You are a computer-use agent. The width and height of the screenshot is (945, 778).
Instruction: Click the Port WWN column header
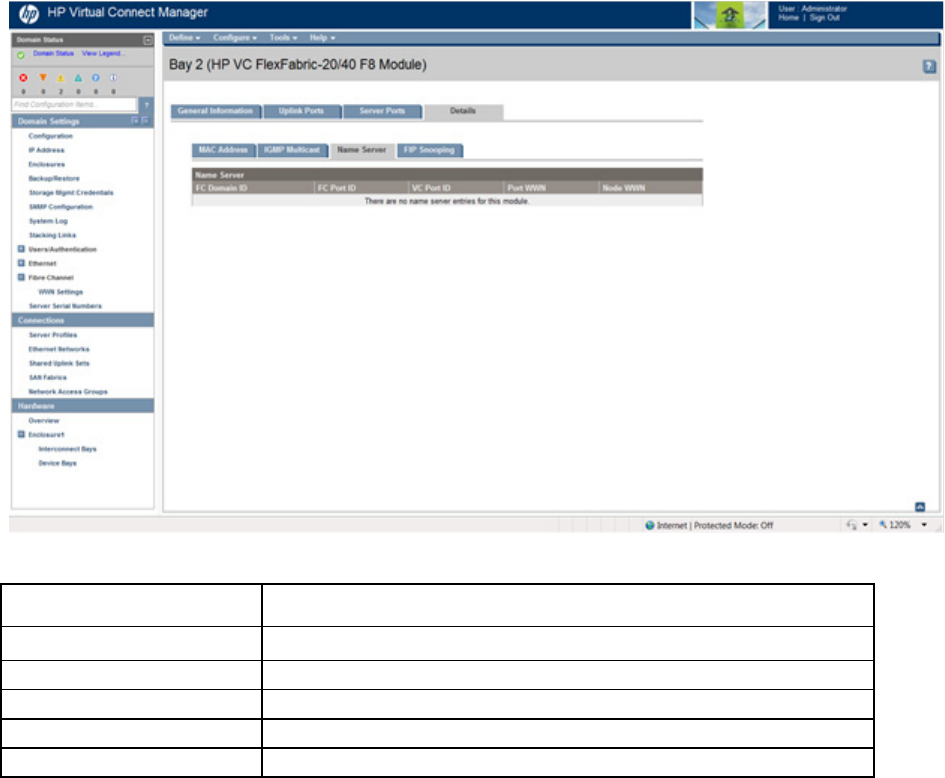(x=551, y=188)
